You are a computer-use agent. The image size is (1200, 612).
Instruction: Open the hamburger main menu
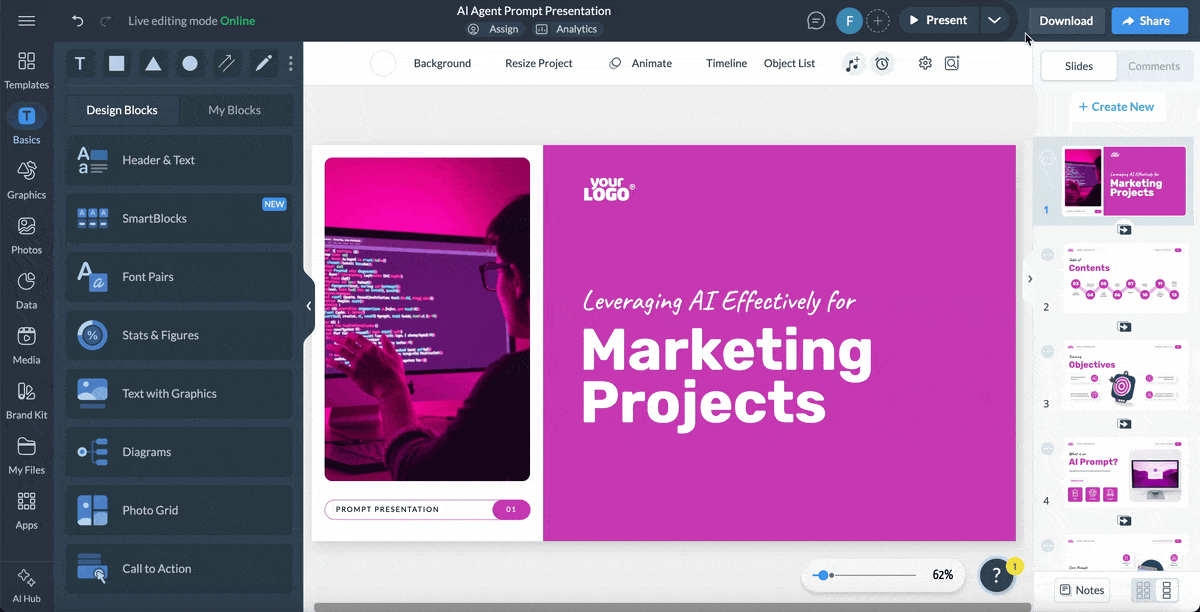coord(27,21)
